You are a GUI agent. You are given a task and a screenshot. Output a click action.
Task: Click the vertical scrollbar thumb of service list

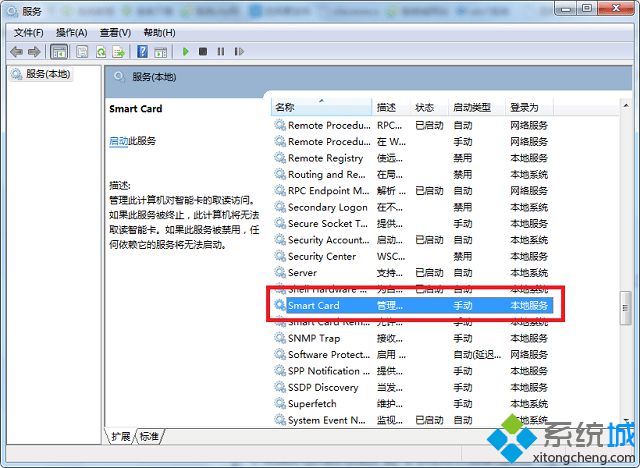(625, 308)
